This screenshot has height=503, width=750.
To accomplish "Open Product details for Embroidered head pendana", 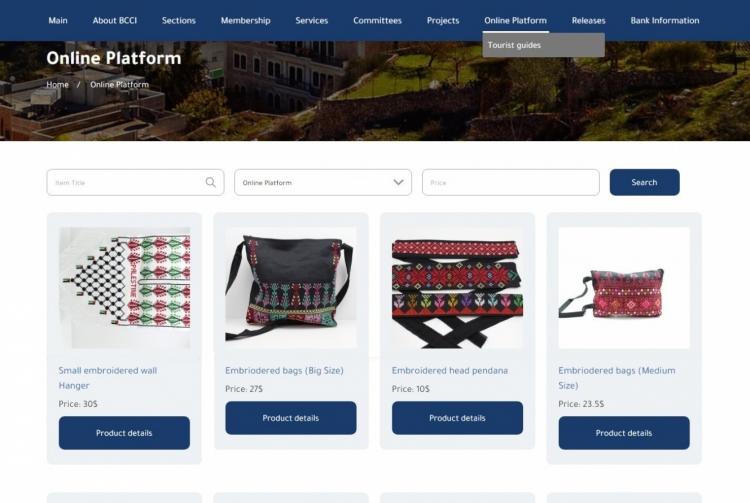I will [x=457, y=418].
